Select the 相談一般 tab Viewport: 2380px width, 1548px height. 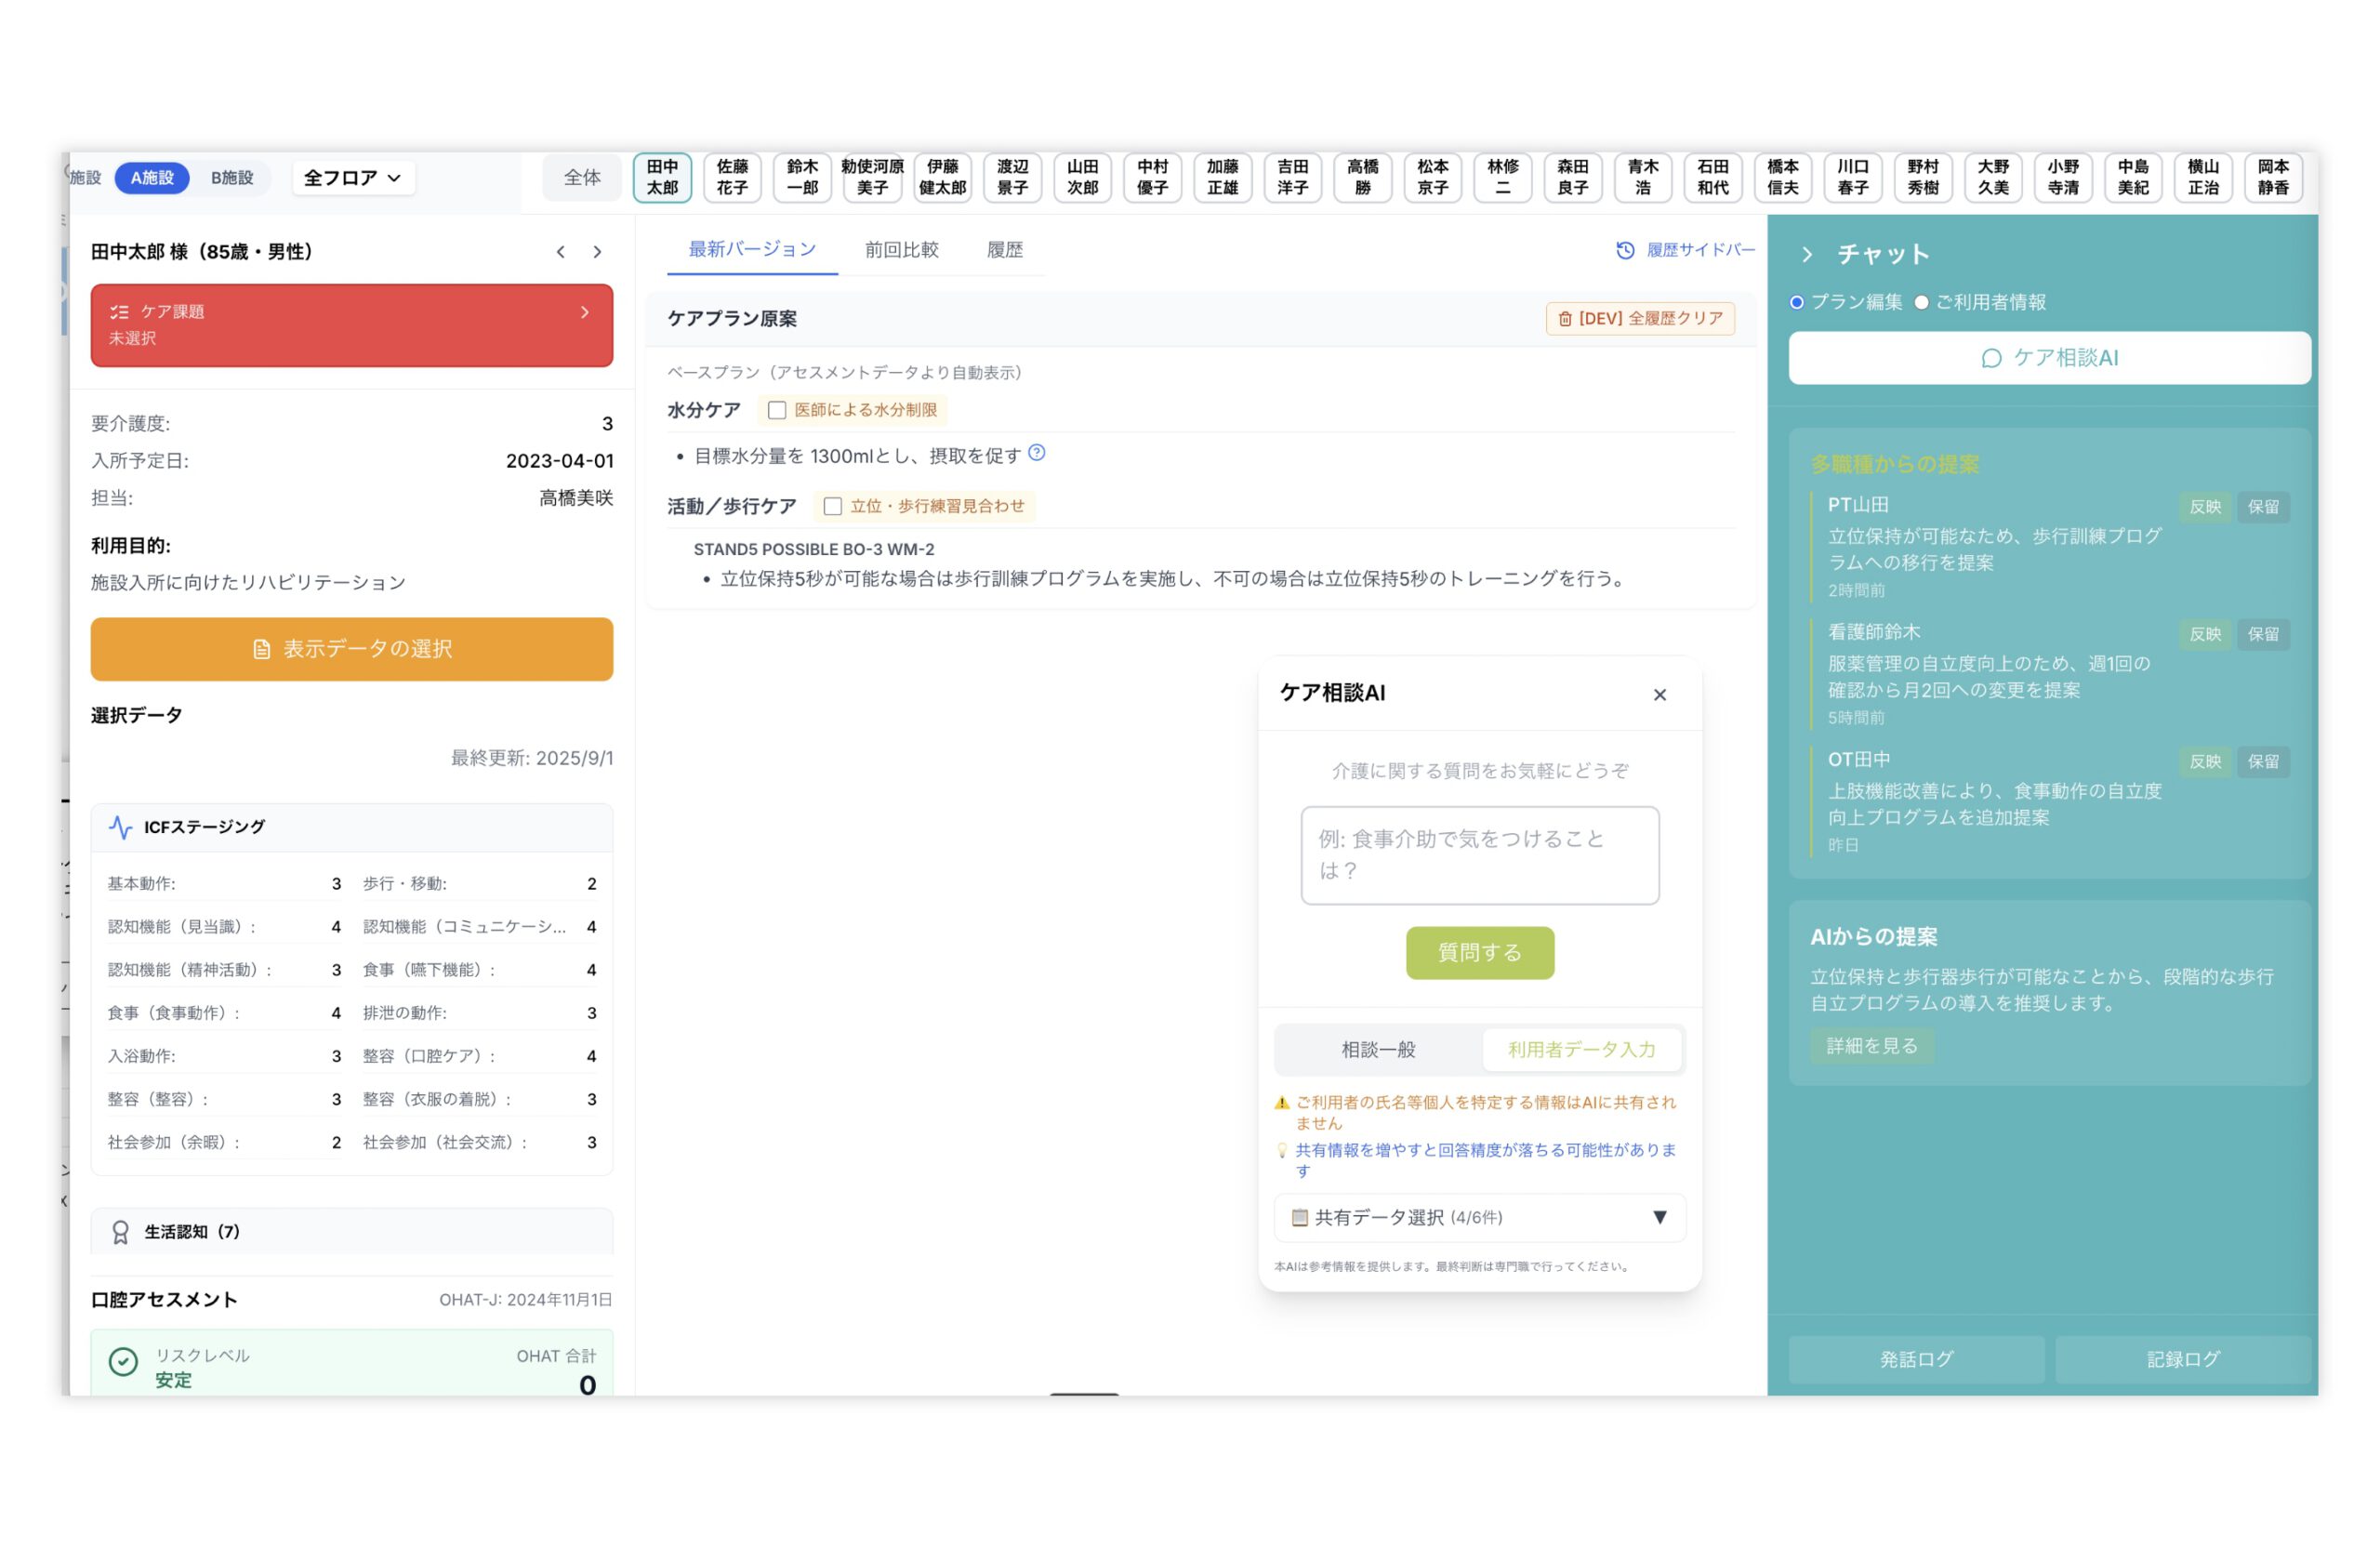(1379, 1050)
